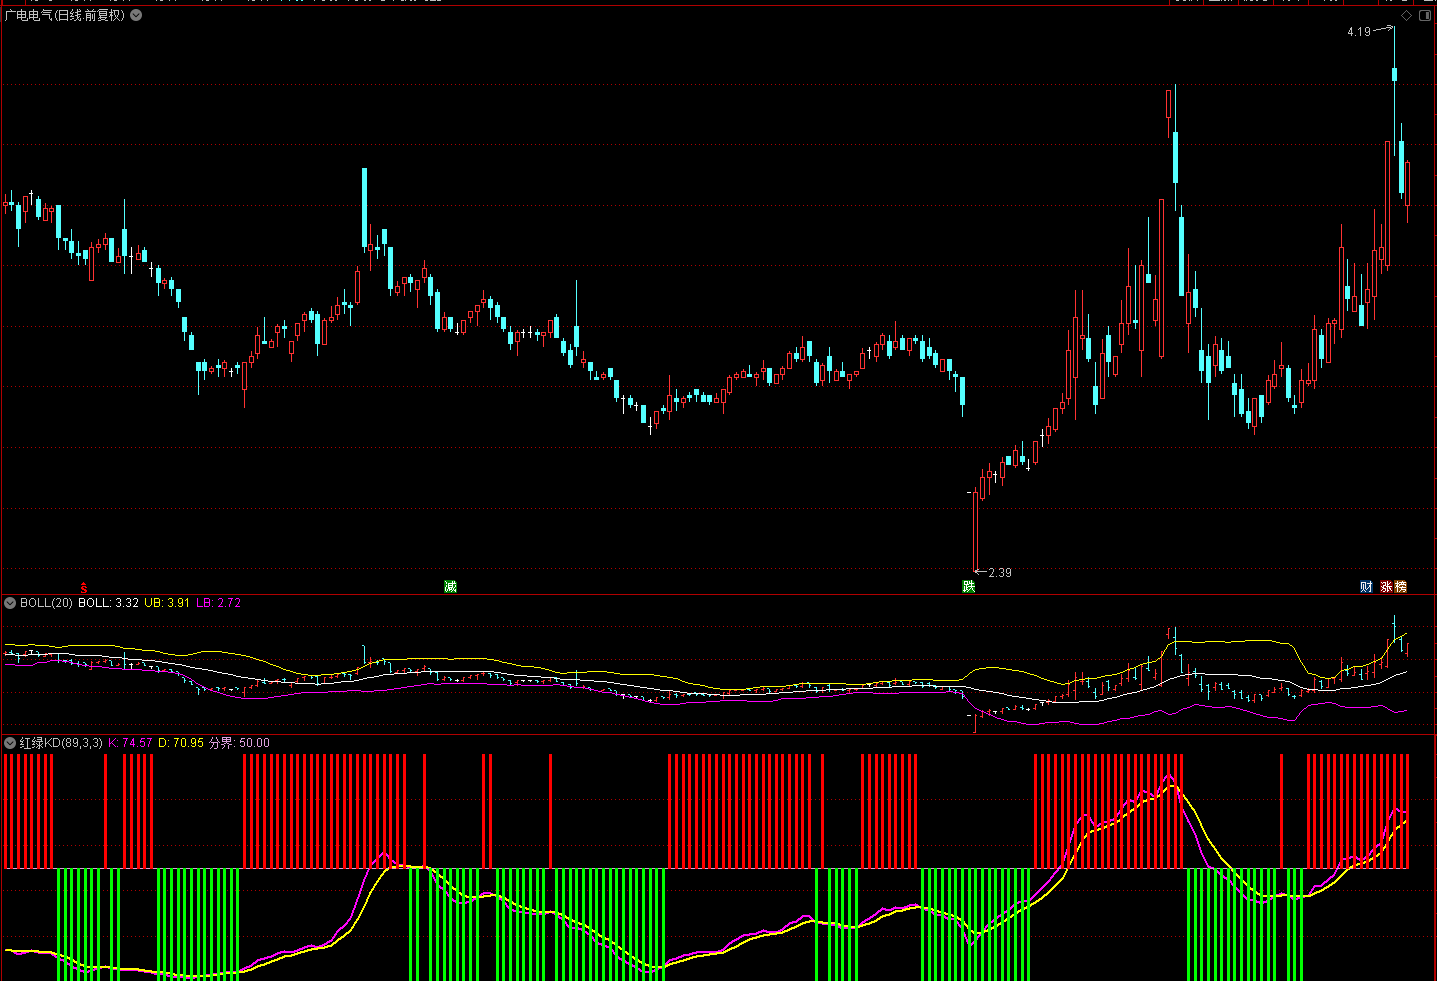The width and height of the screenshot is (1437, 981).
Task: Click the 2.39 low price label
Action: click(1000, 573)
